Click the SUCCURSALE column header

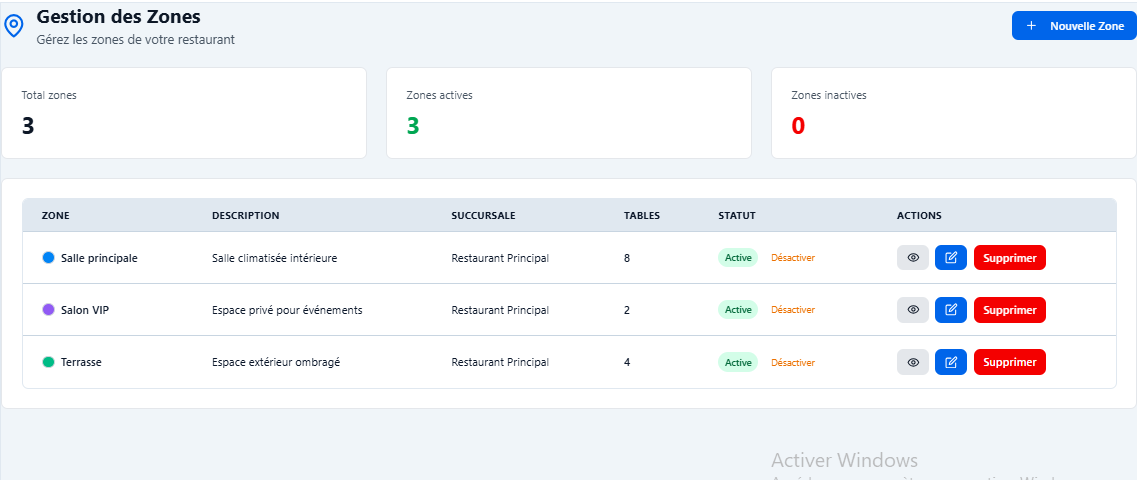(x=484, y=215)
